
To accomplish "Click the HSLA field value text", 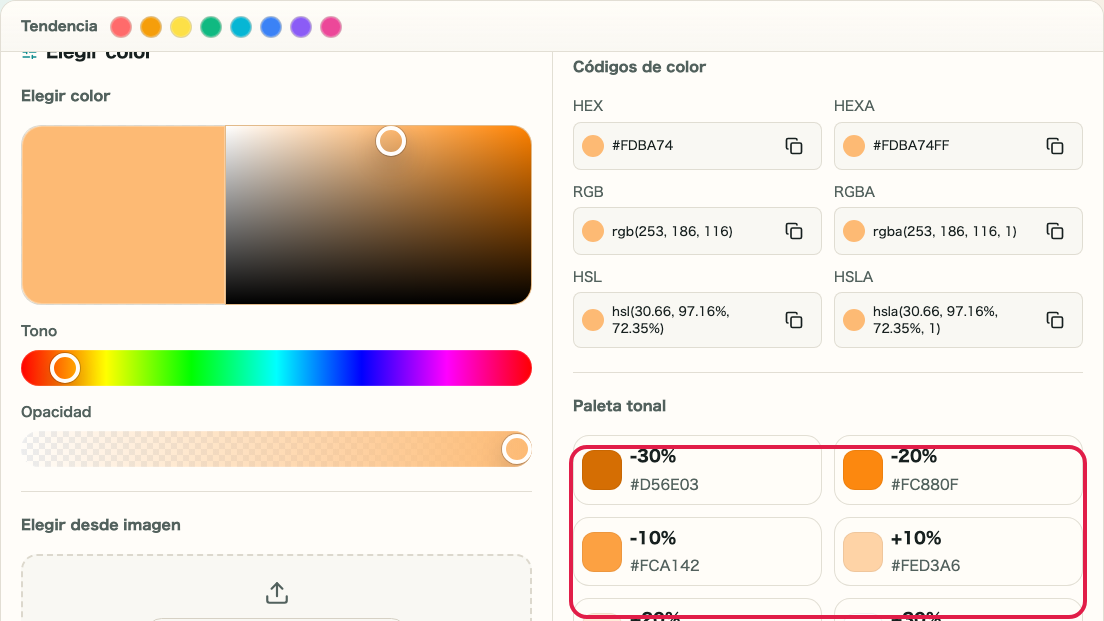I will tap(935, 320).
